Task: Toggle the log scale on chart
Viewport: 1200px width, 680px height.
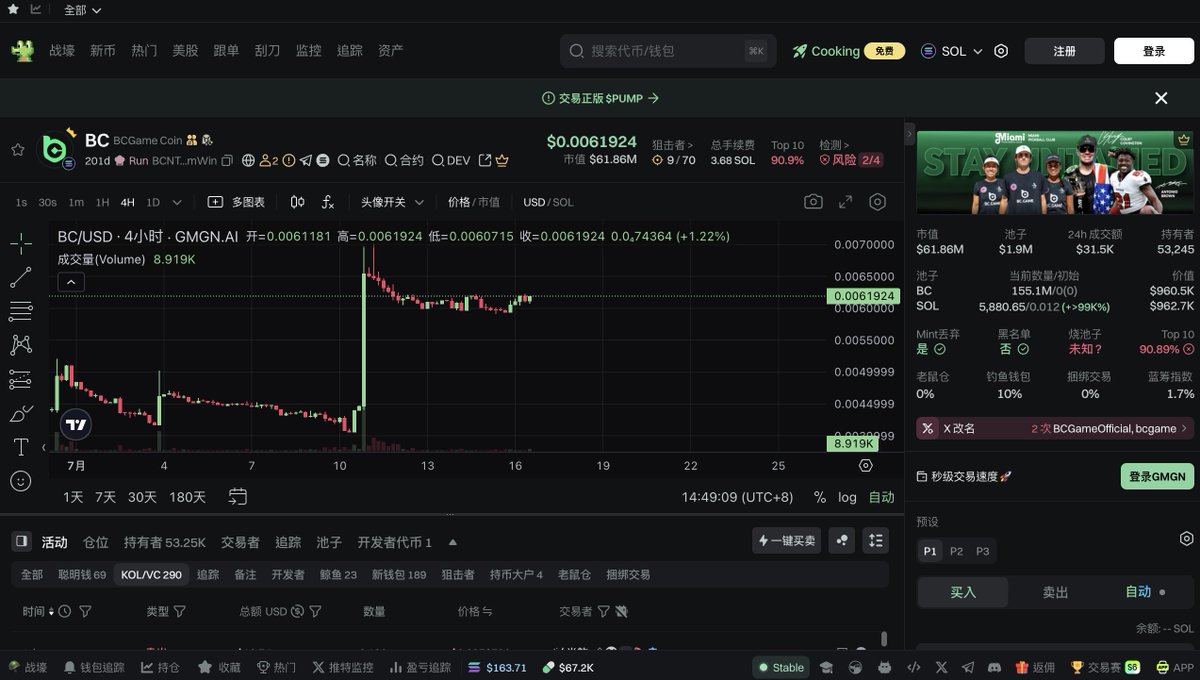Action: [x=847, y=497]
